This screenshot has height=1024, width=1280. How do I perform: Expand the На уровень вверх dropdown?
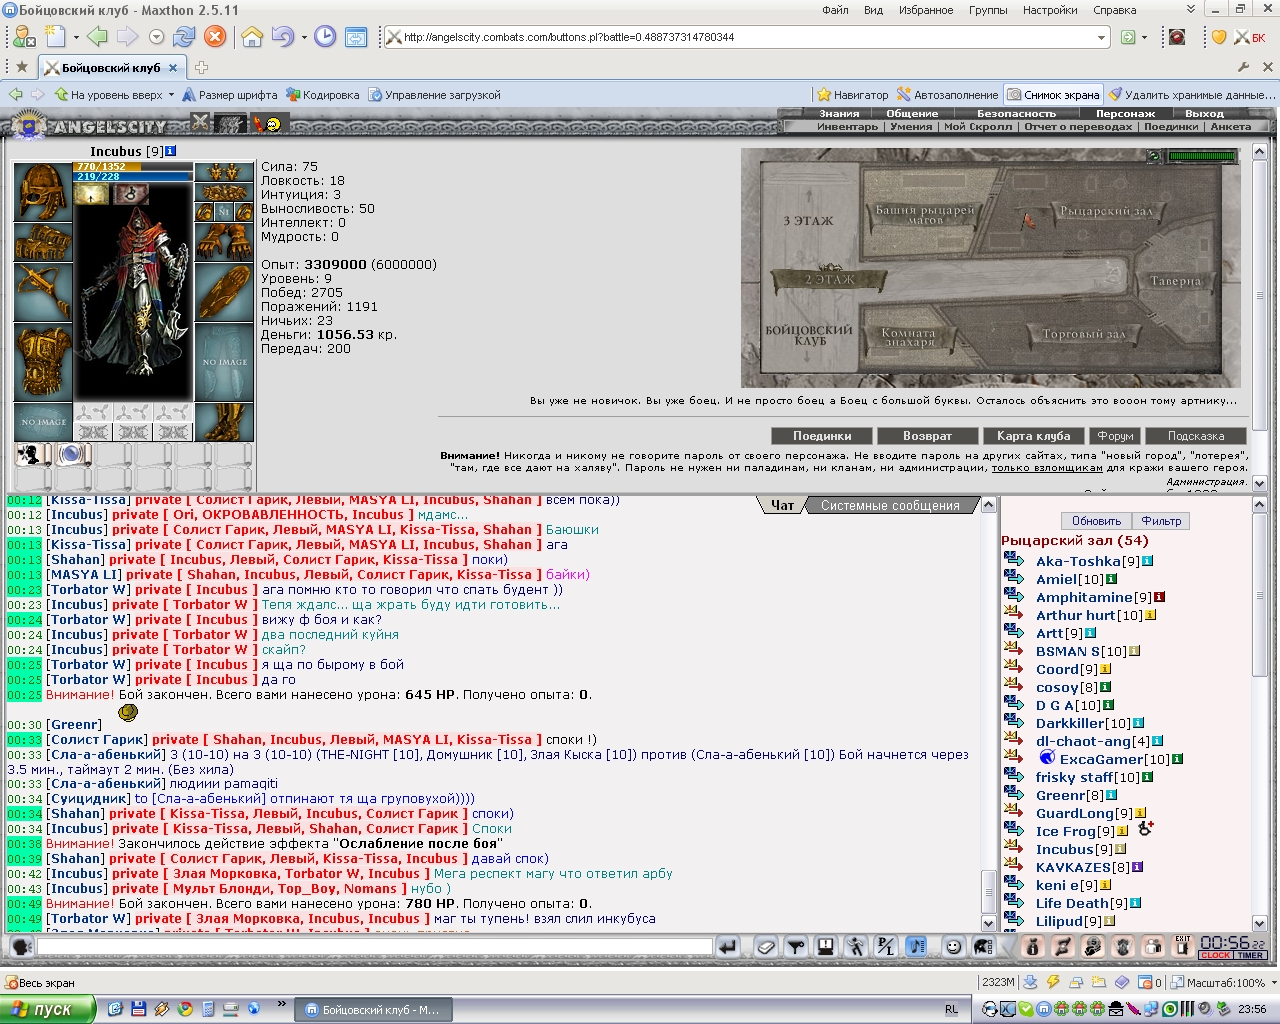click(171, 95)
